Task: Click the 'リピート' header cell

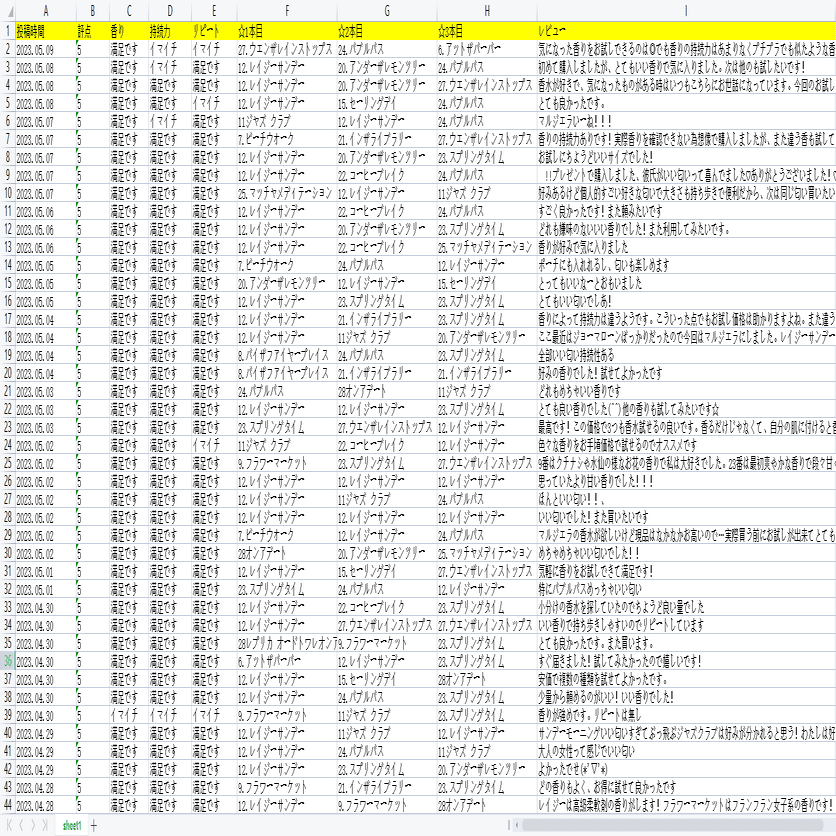Action: pyautogui.click(x=214, y=31)
